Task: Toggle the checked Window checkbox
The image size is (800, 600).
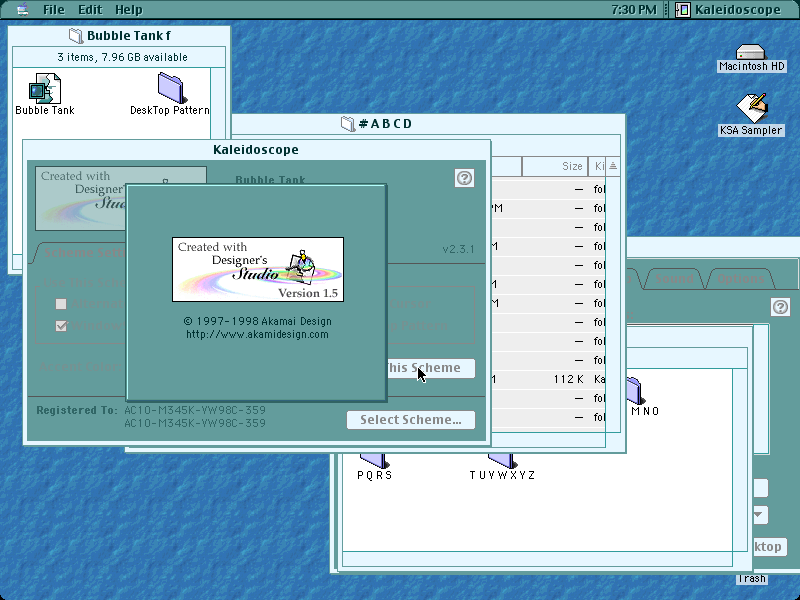Action: [x=61, y=326]
